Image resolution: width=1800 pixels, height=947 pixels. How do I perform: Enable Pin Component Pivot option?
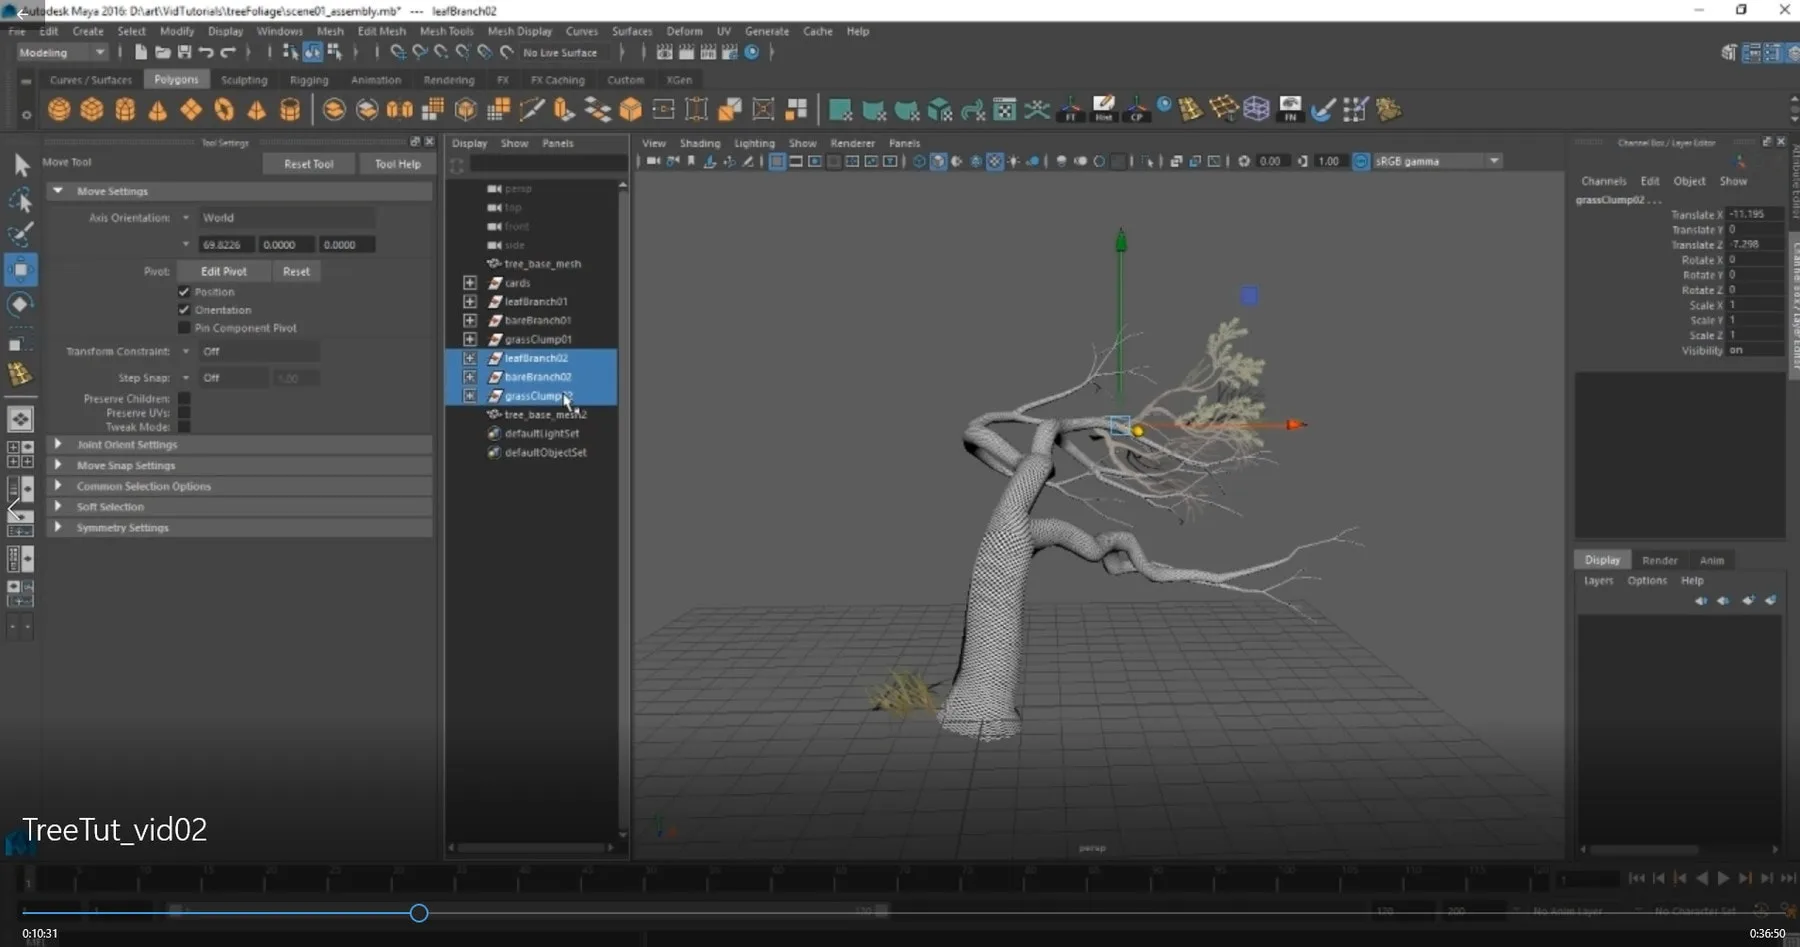pos(184,327)
